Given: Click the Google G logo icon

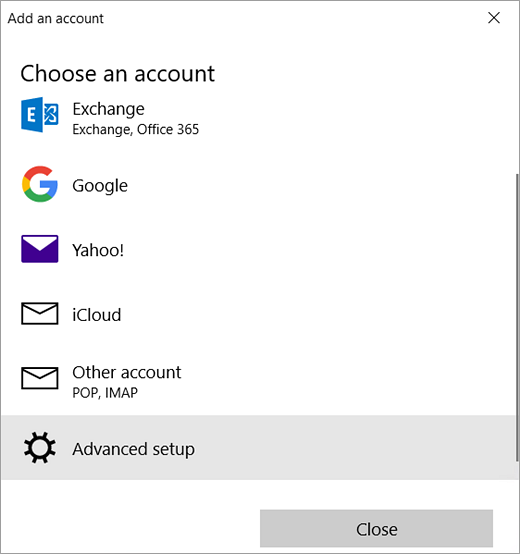Looking at the screenshot, I should [x=40, y=184].
